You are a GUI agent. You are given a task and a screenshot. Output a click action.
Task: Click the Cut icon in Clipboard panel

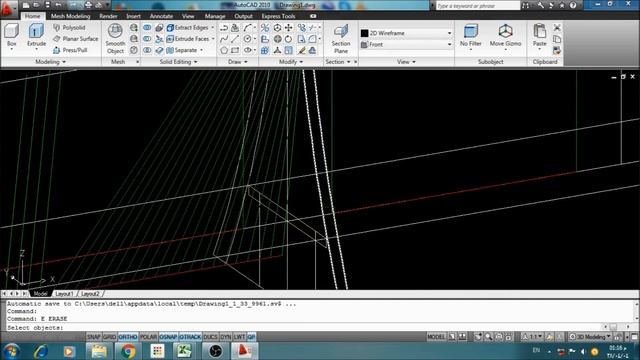(x=557, y=28)
